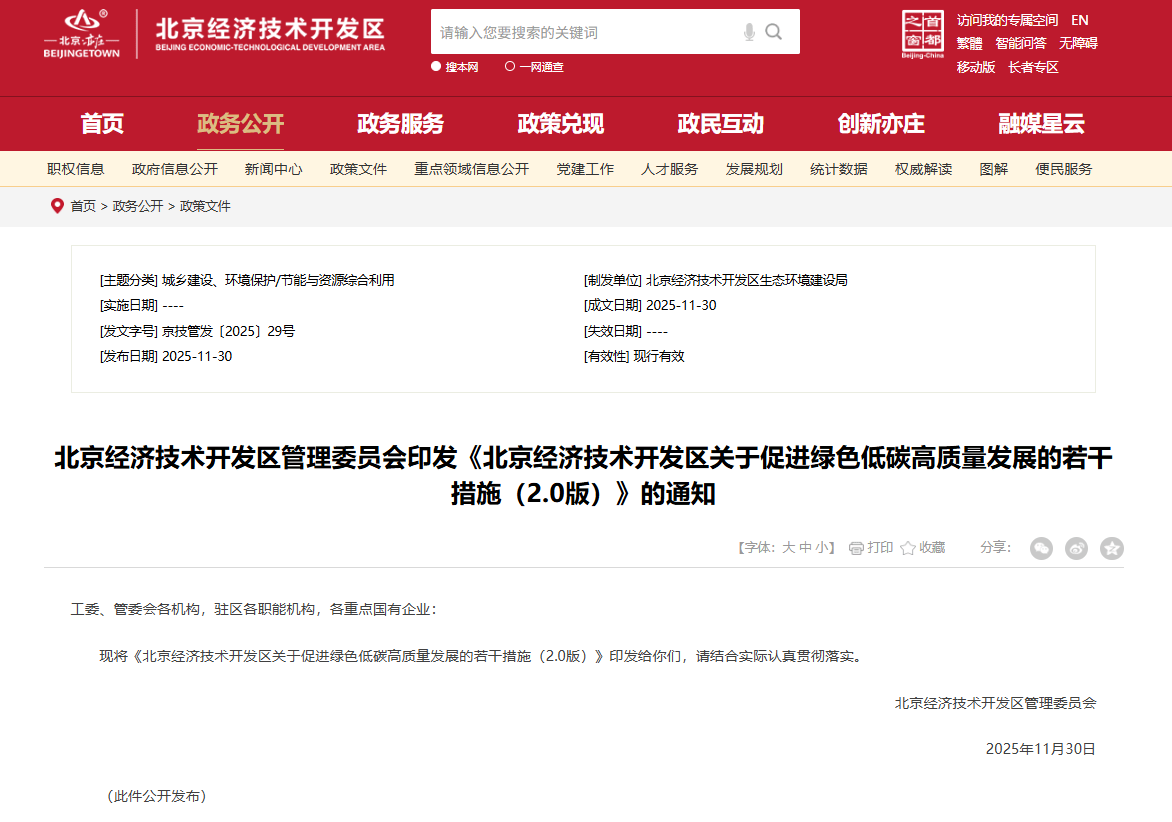This screenshot has width=1172, height=822.
Task: Click the Beijing E-Town logo
Action: [x=82, y=34]
